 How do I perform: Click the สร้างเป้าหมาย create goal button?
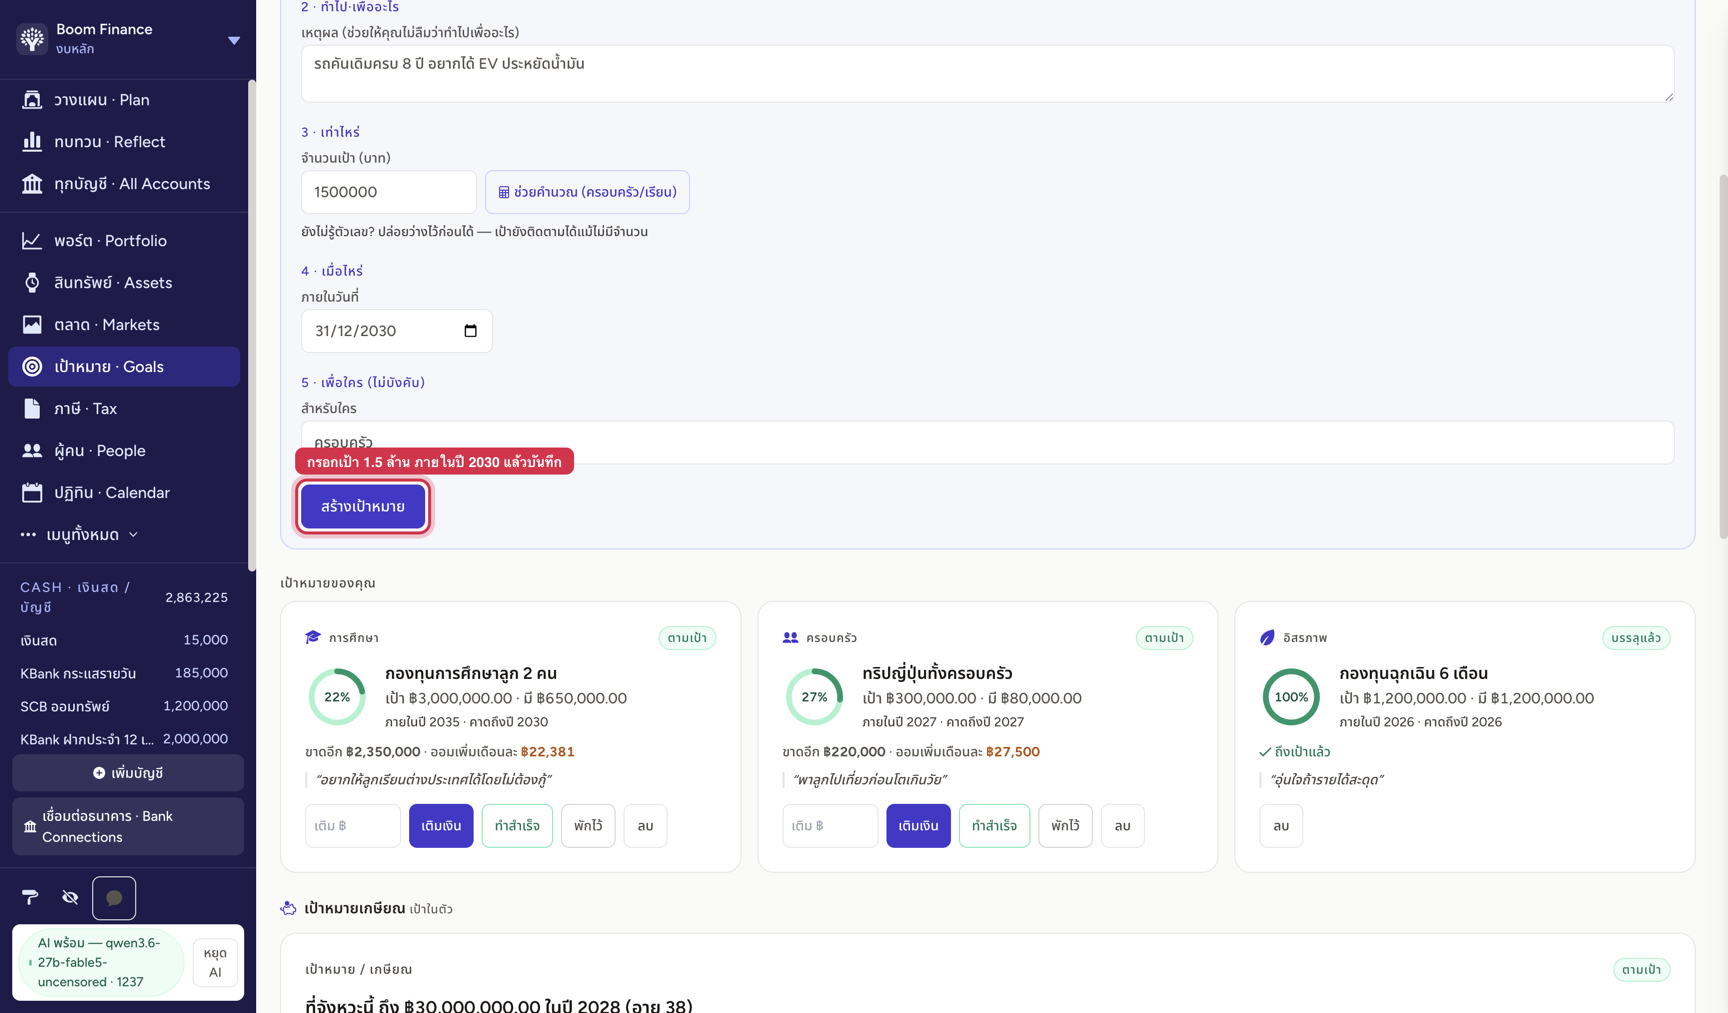click(x=363, y=507)
